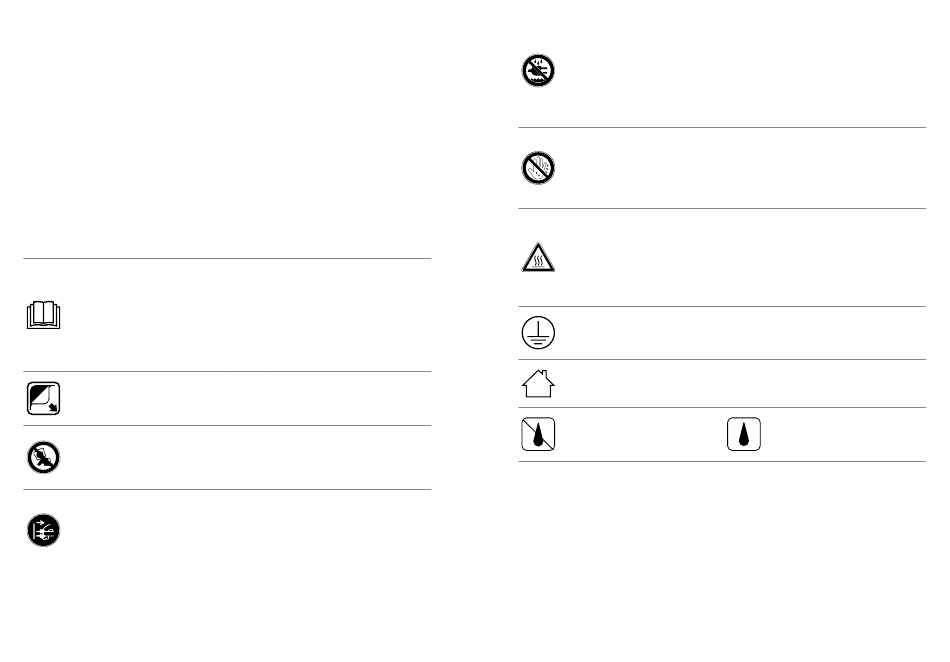
Task: Click divider between film and do-not-disassemble icons
Action: pos(227,425)
